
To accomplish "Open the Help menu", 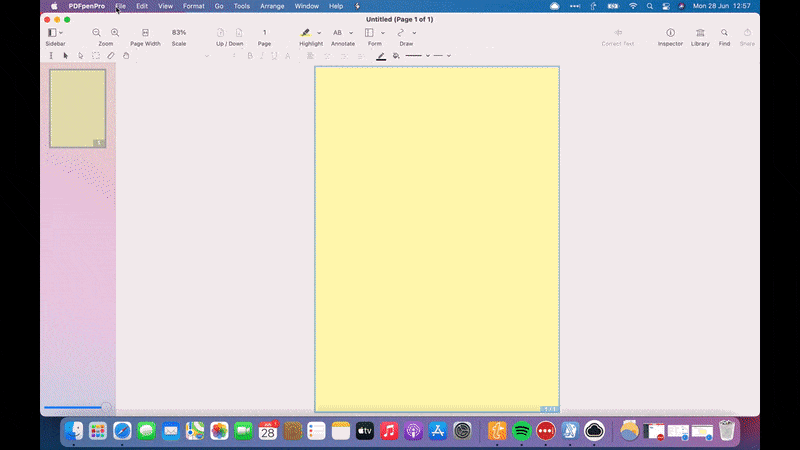I will coord(336,6).
